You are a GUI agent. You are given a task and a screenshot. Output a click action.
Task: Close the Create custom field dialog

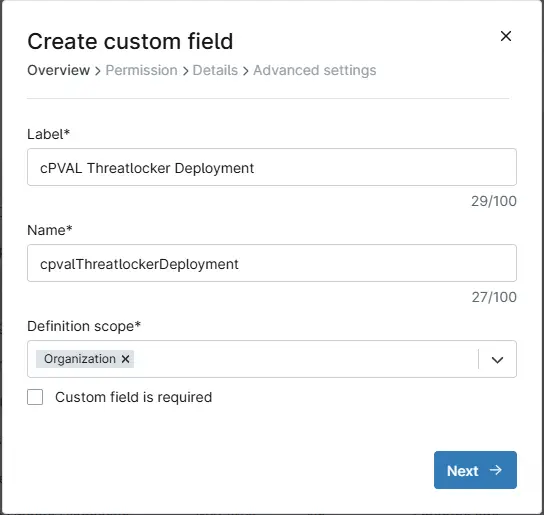coord(505,36)
